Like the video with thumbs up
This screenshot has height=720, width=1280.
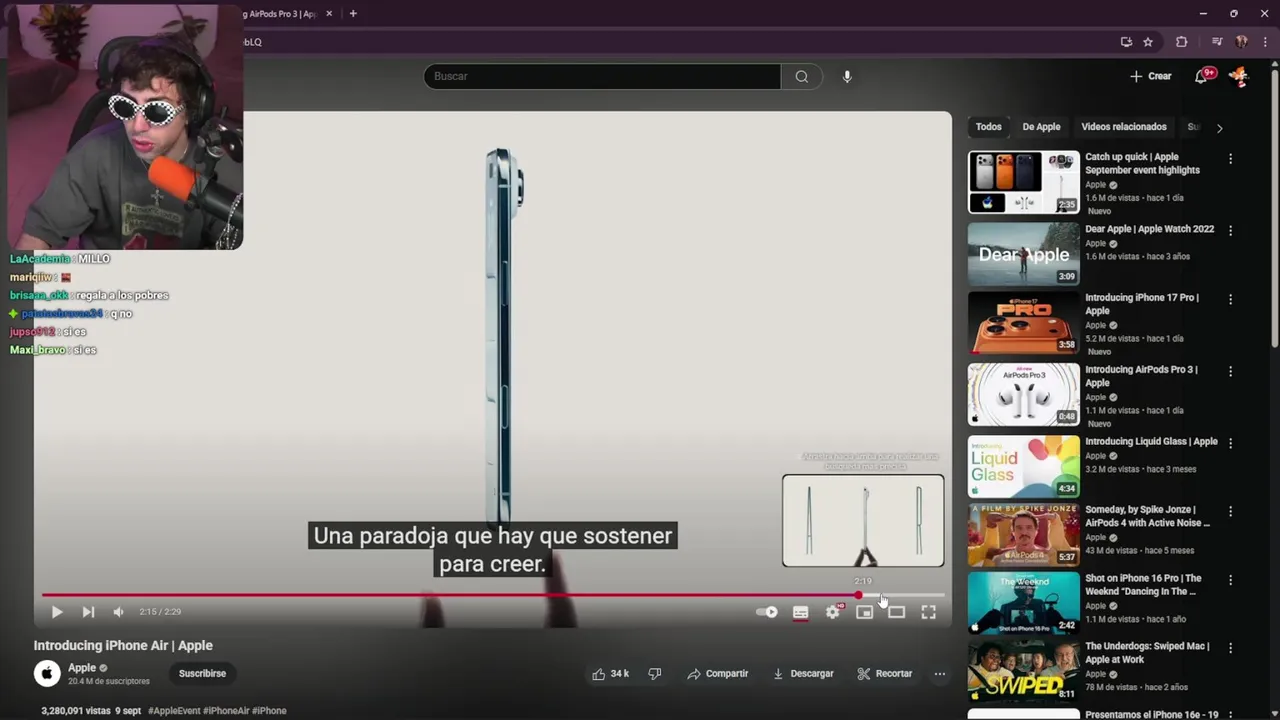[610, 674]
